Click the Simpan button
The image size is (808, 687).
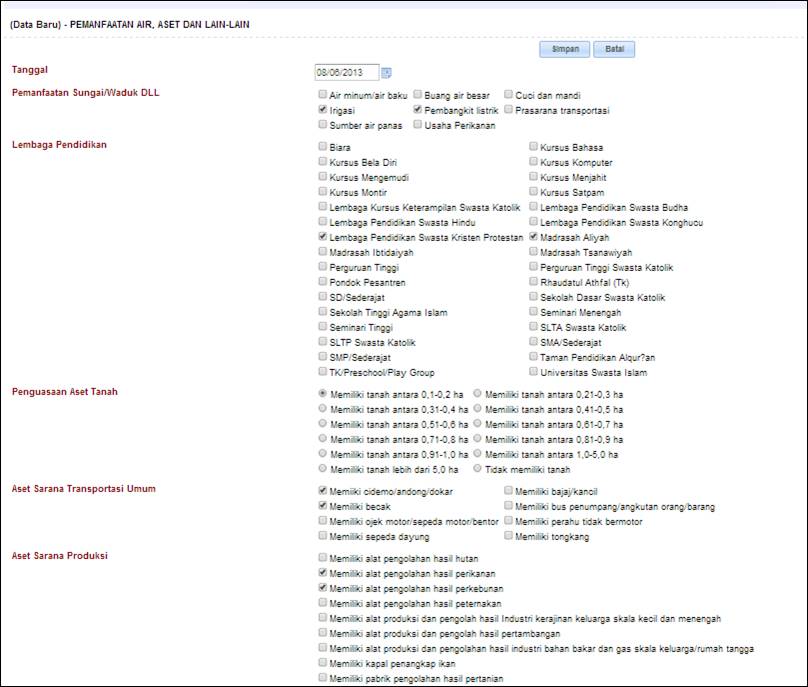click(565, 49)
